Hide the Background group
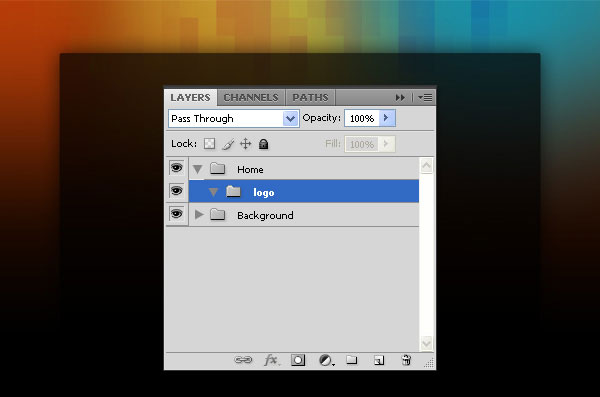600x397 pixels. [176, 214]
